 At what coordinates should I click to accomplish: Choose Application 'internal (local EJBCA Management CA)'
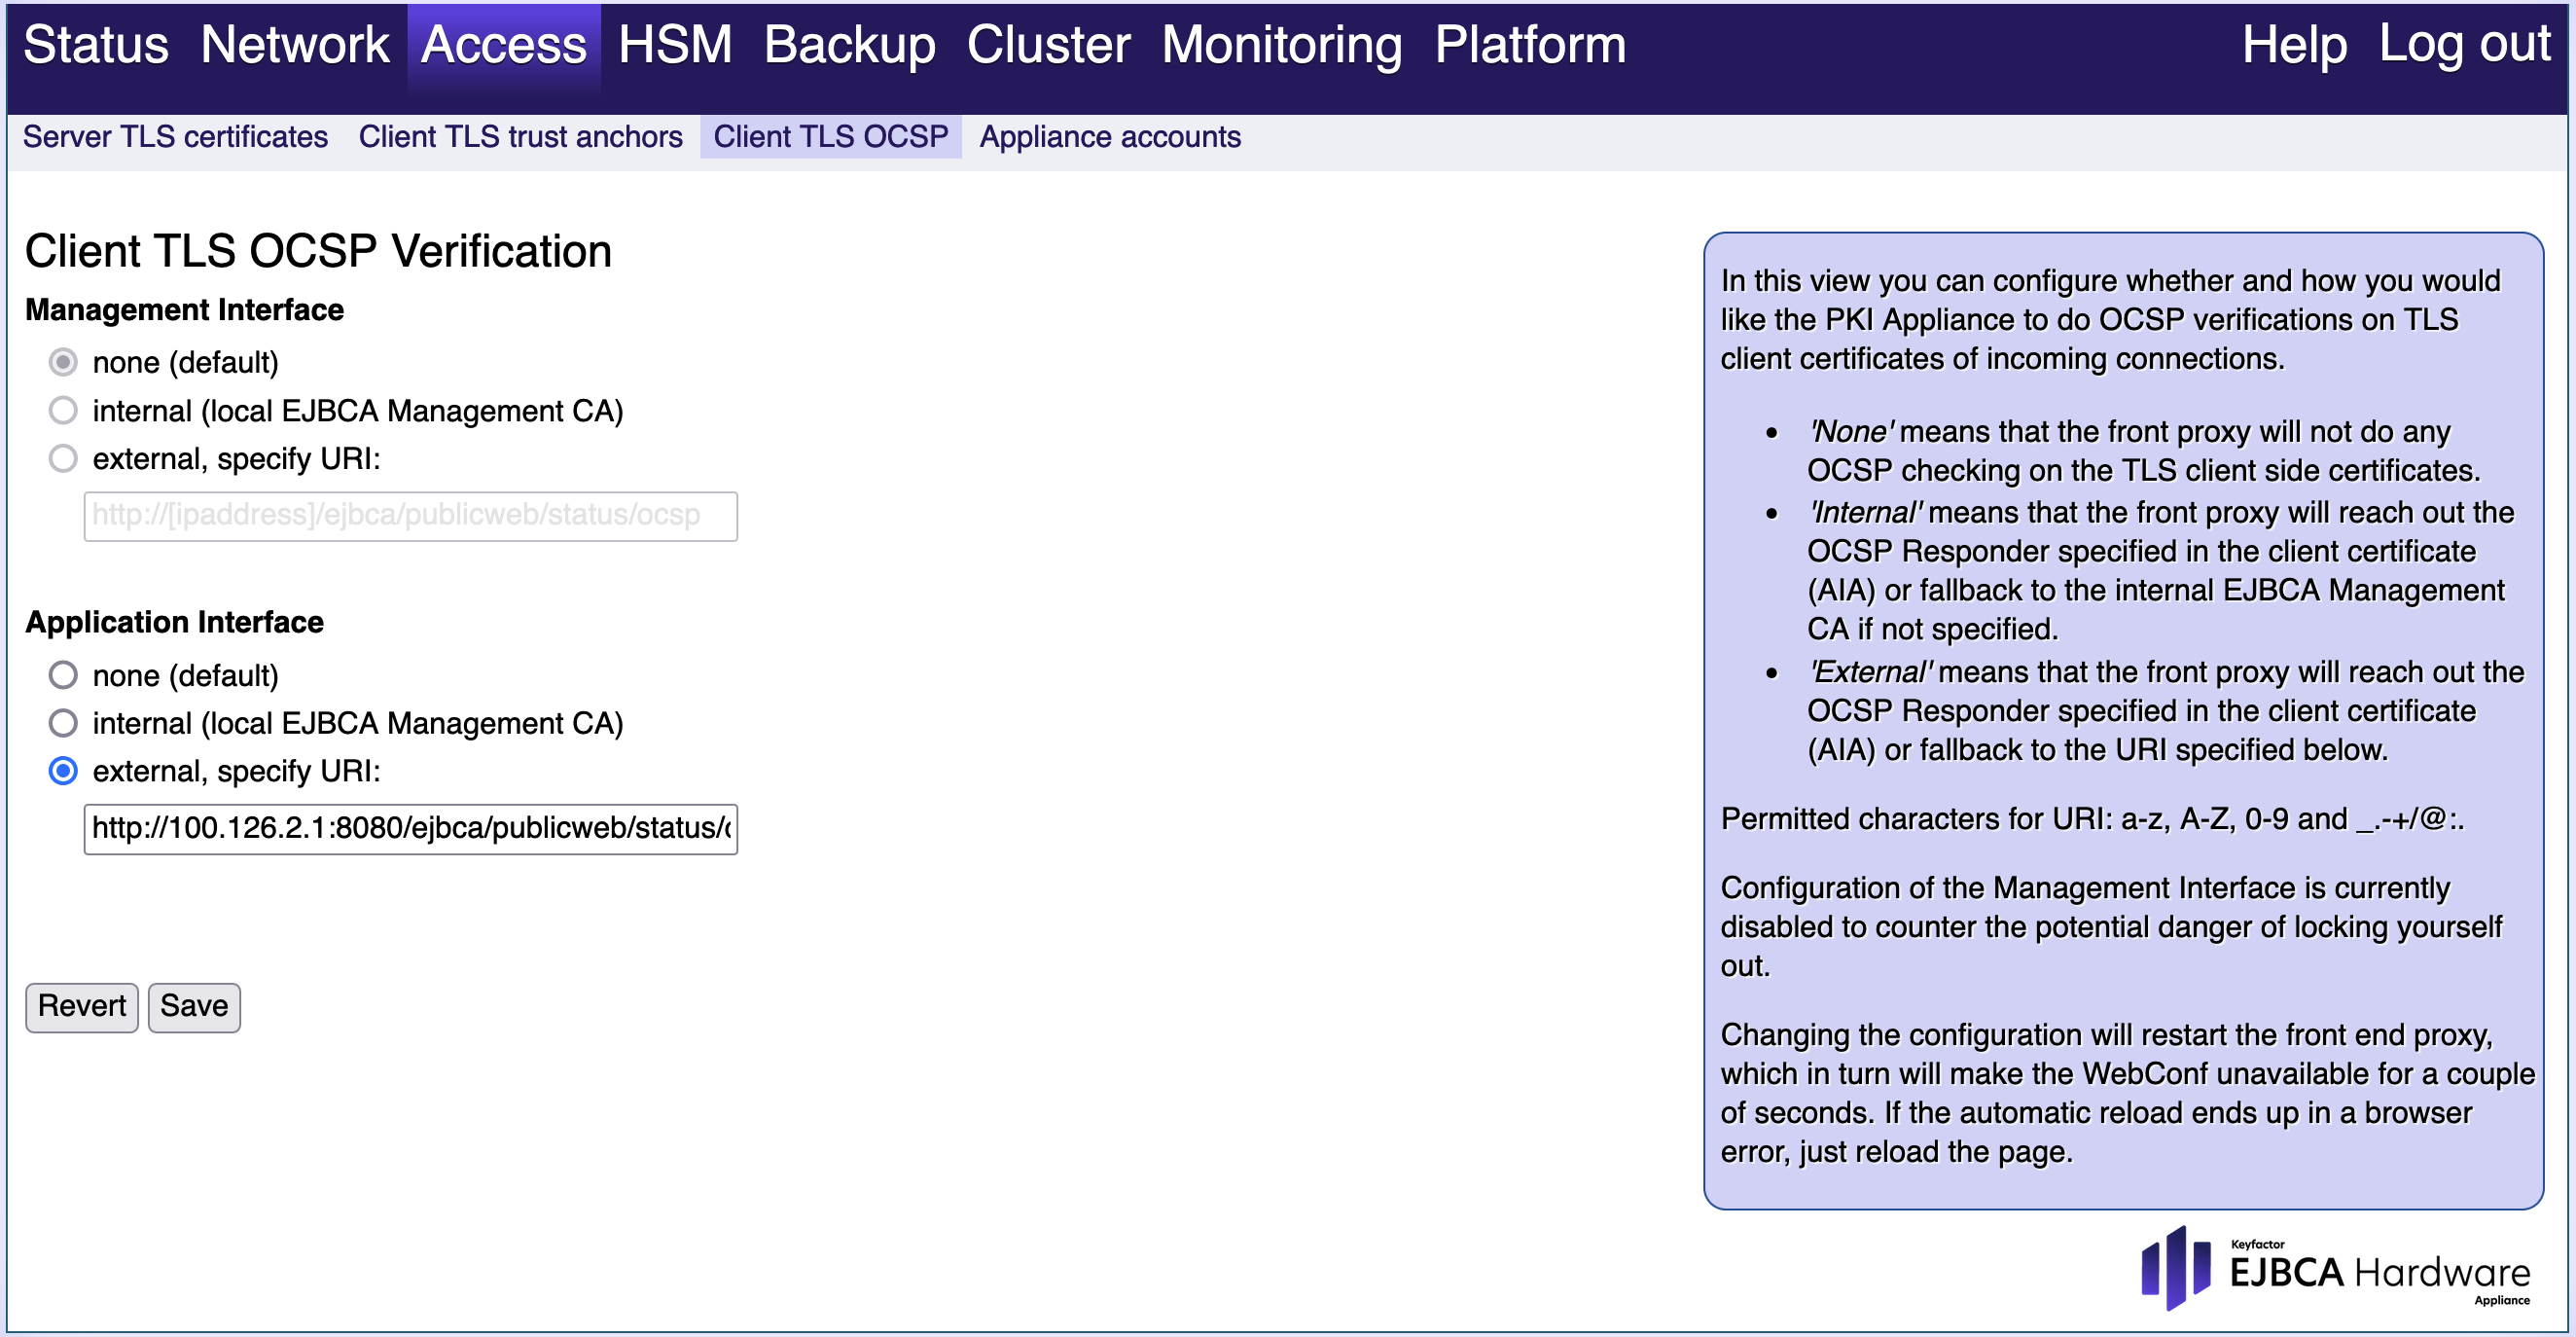click(63, 723)
